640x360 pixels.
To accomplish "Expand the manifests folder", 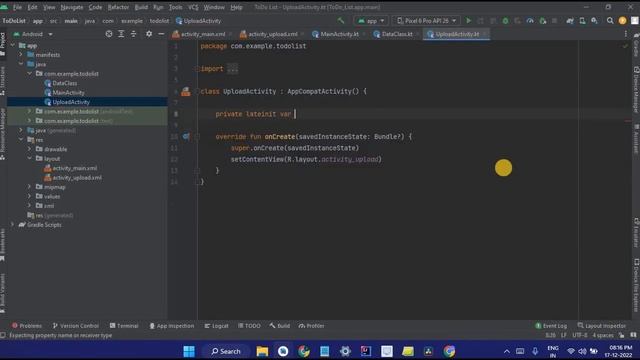I will click(x=21, y=54).
